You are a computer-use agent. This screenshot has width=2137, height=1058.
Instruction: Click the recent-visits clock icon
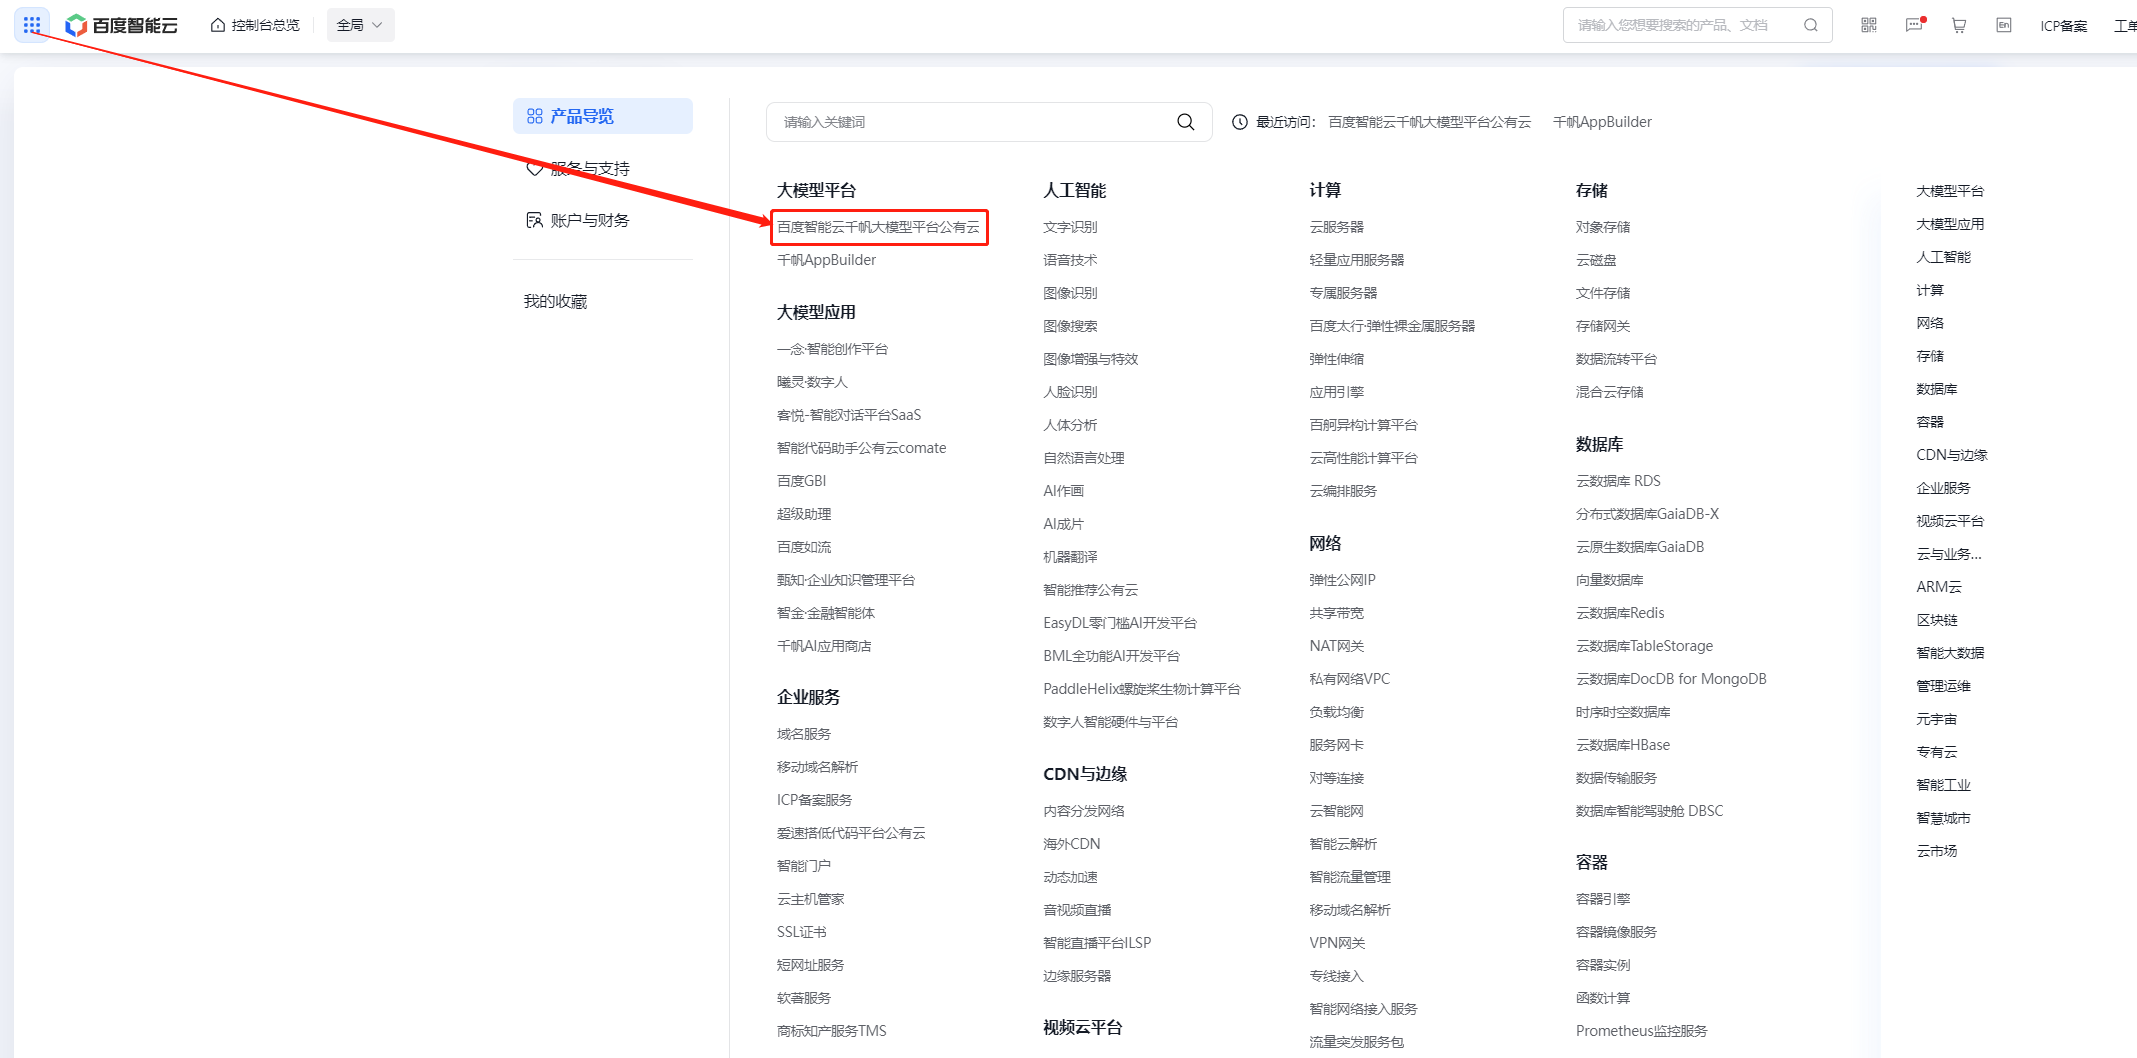1240,122
